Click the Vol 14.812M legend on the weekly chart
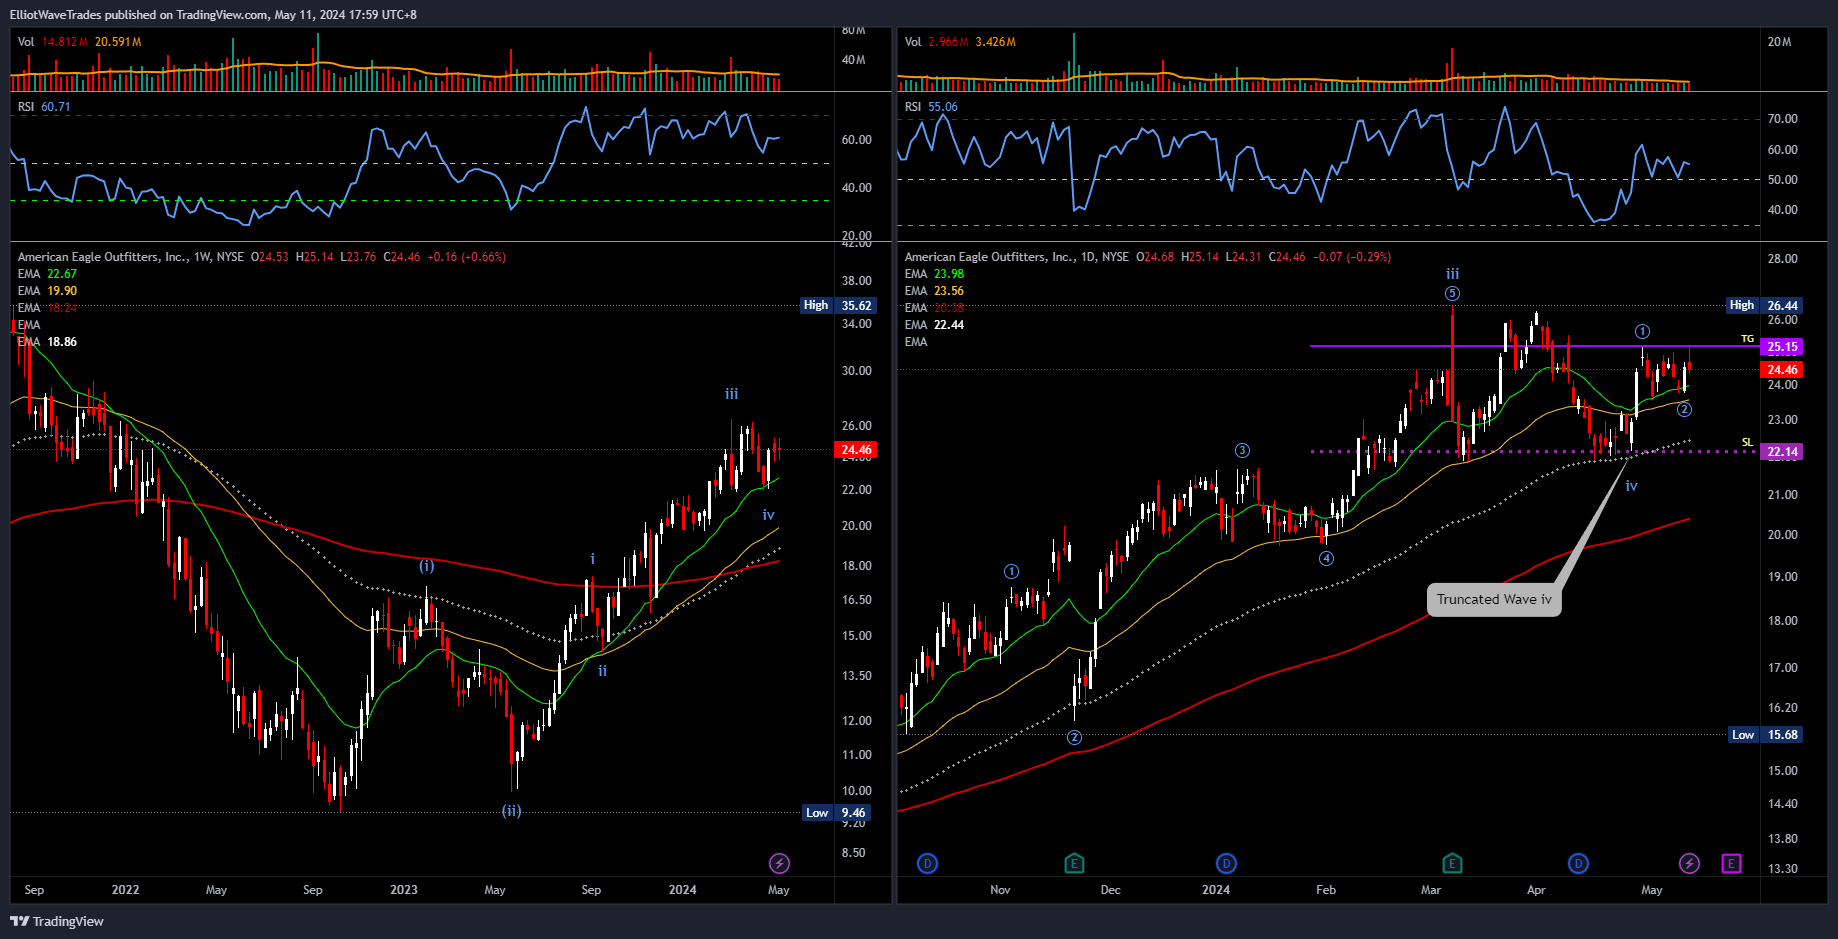Viewport: 1838px width, 939px height. (x=79, y=42)
